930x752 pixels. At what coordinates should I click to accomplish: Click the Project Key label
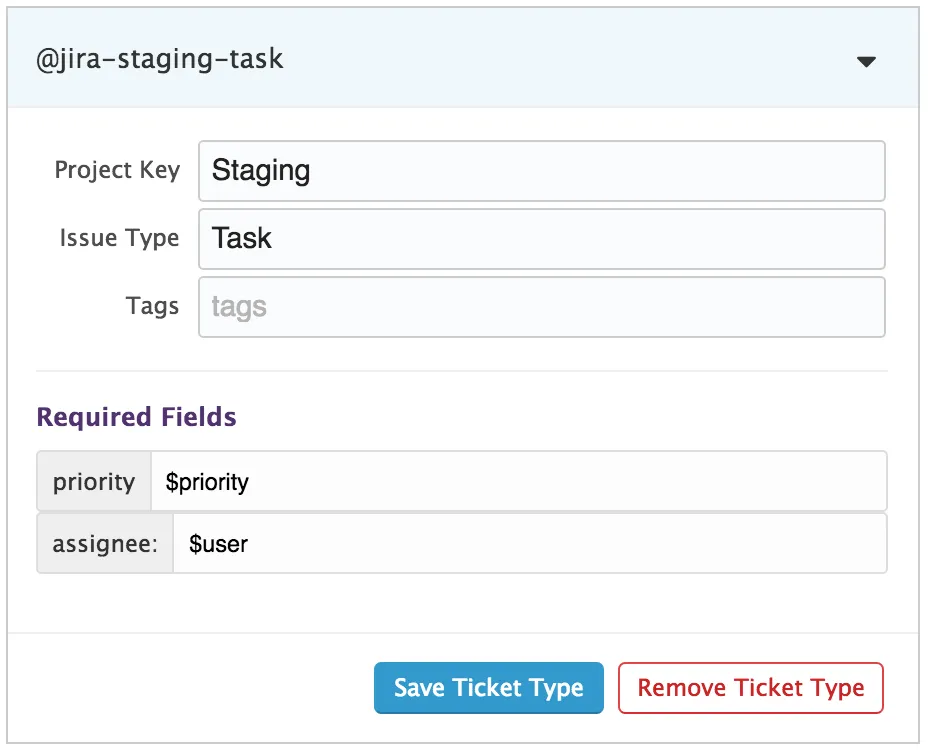pos(117,170)
